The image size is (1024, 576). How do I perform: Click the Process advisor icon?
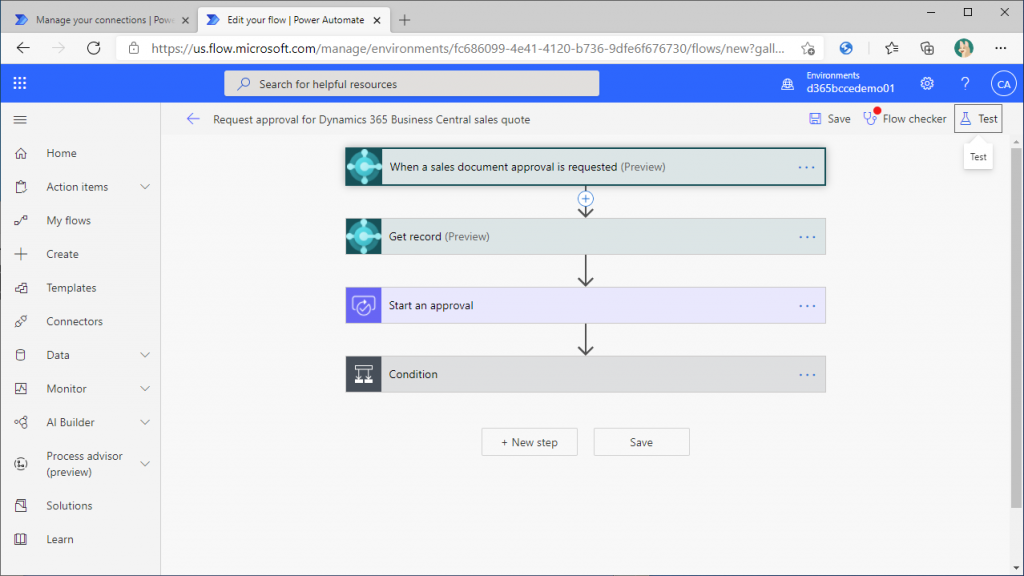pos(21,464)
